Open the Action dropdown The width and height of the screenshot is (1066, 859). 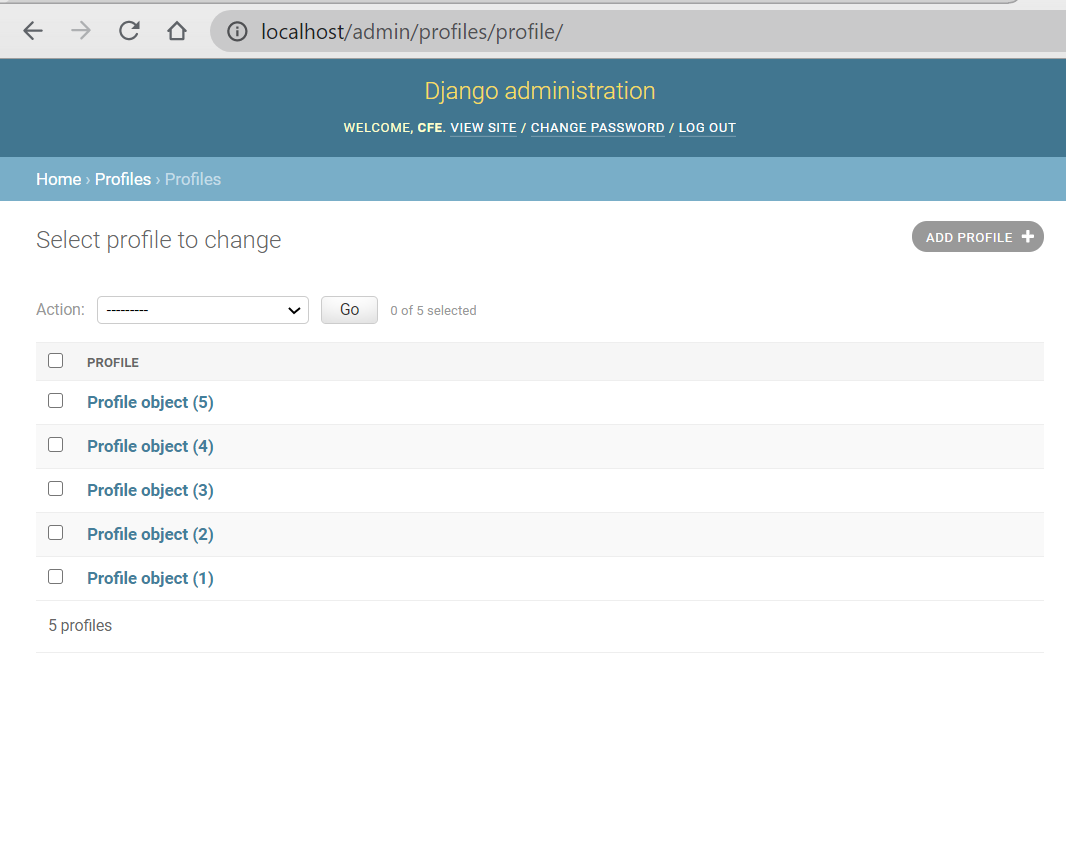[203, 310]
